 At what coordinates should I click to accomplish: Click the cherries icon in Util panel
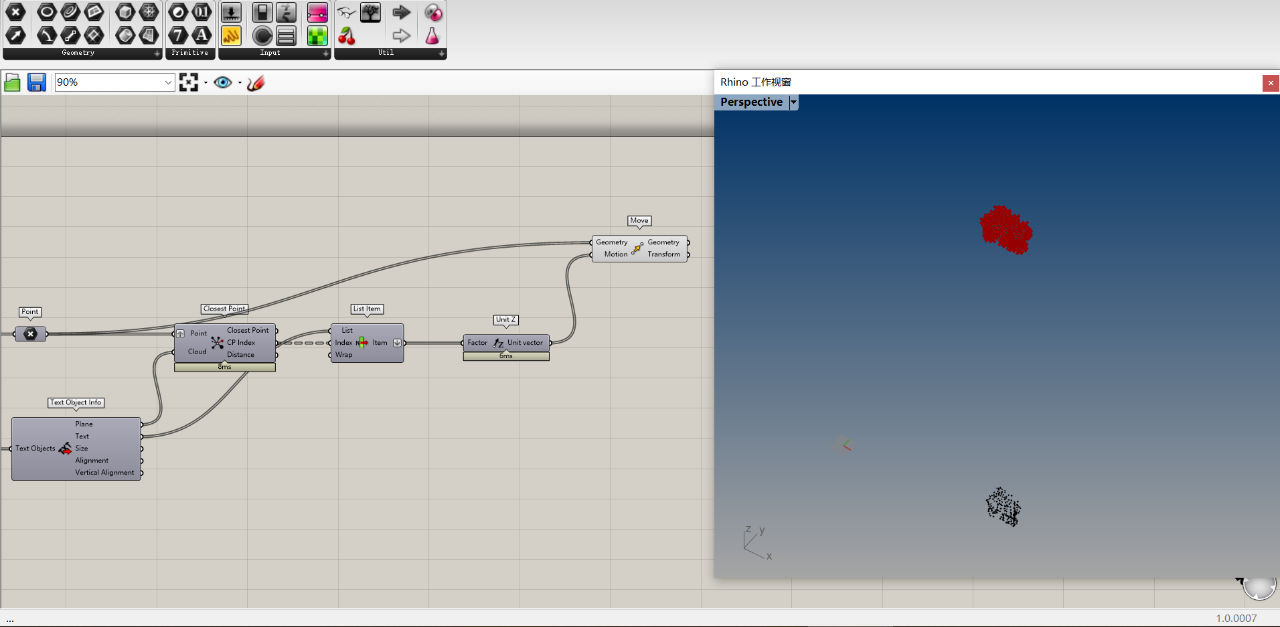point(346,36)
